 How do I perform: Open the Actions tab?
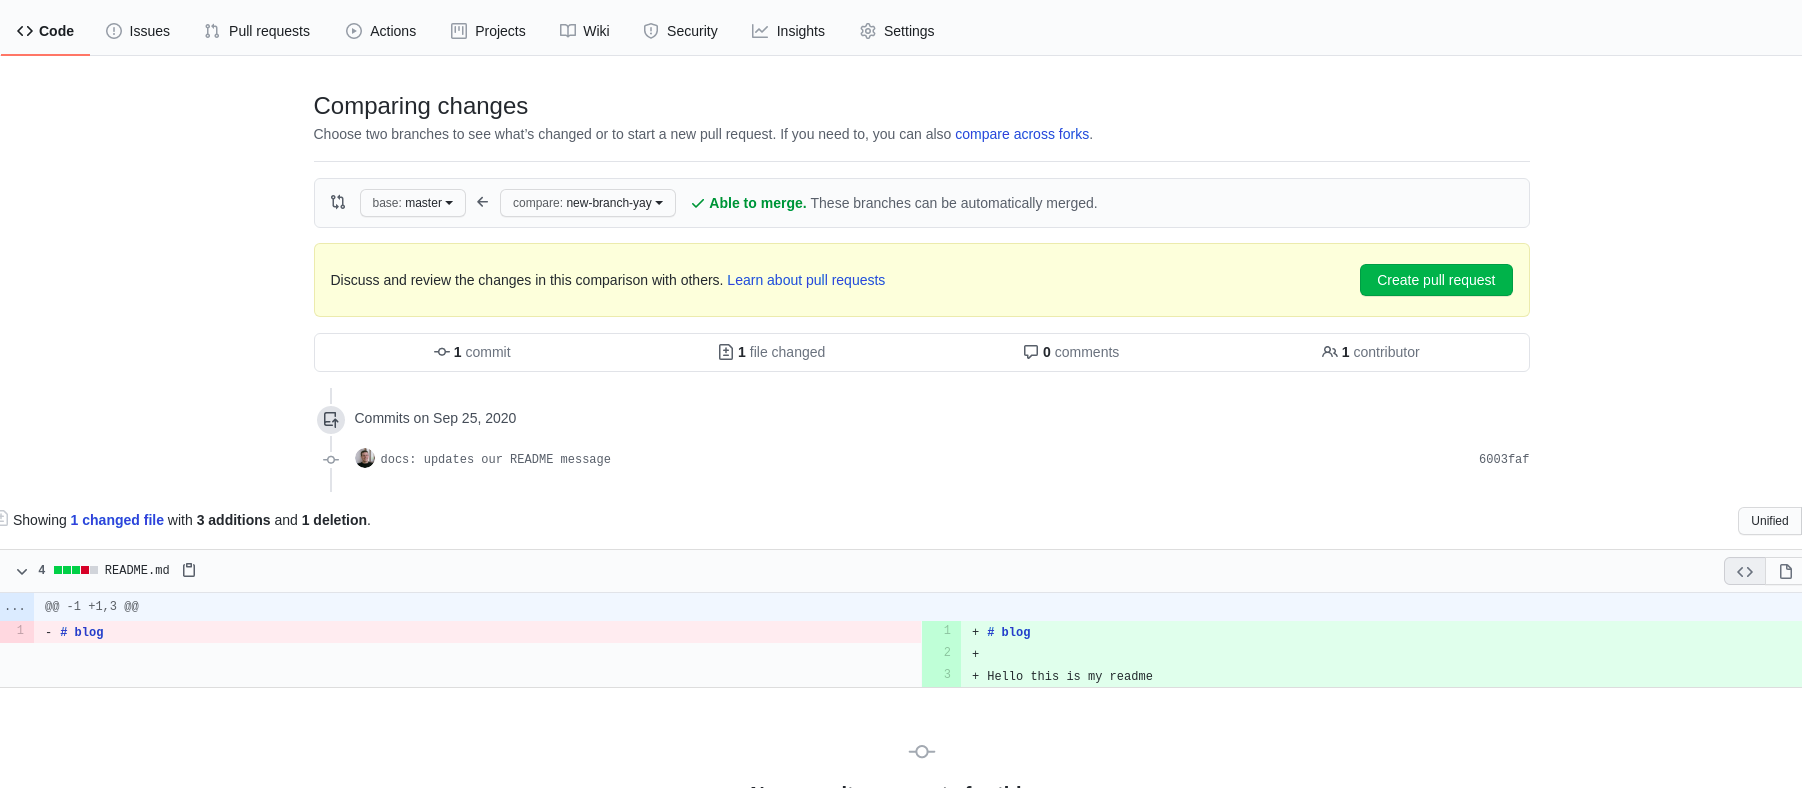(381, 31)
